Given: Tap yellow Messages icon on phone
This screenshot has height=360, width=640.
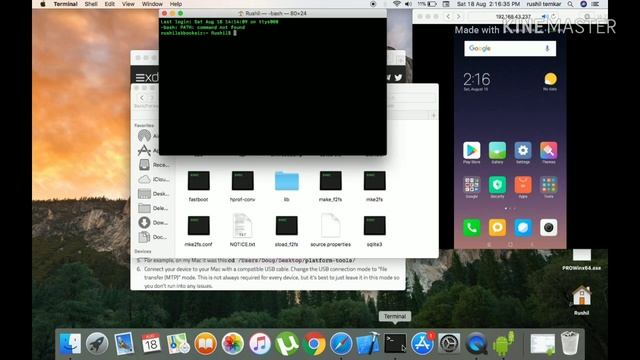Looking at the screenshot, I should tap(497, 227).
